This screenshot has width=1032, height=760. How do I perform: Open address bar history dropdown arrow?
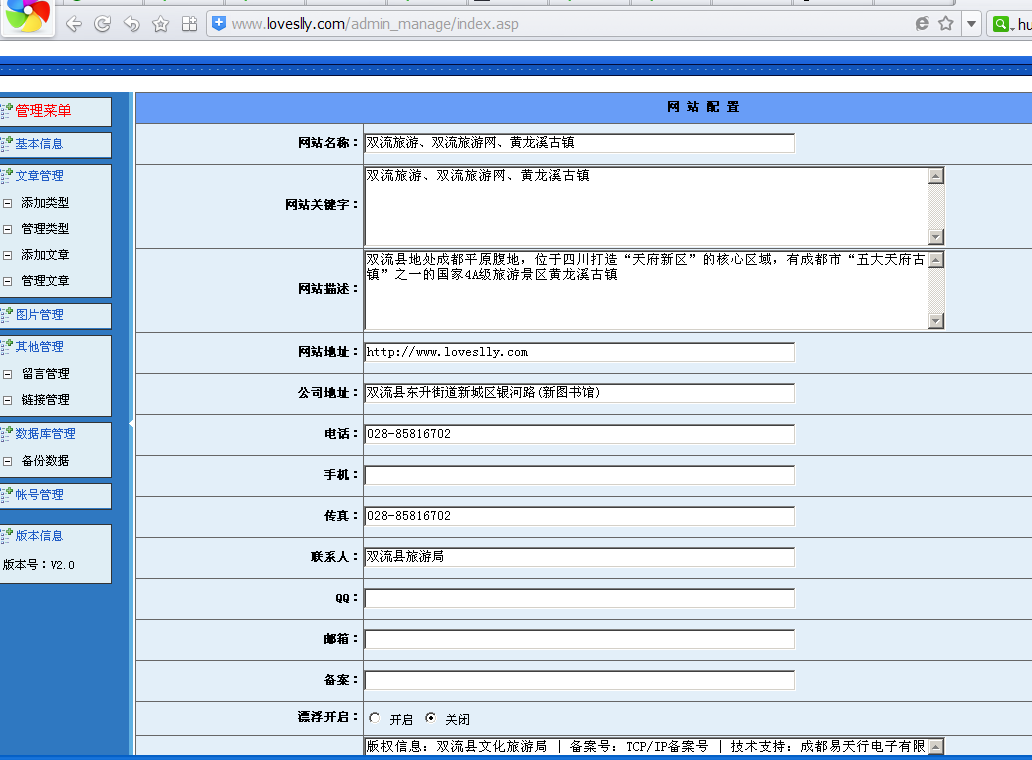pyautogui.click(x=971, y=24)
